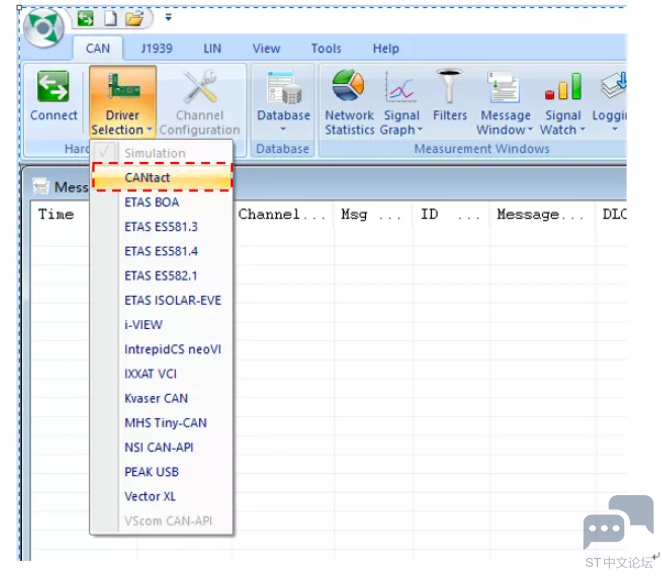Switch to the J1939 ribbon tab
Viewport: 662px width, 578px height.
click(x=157, y=49)
